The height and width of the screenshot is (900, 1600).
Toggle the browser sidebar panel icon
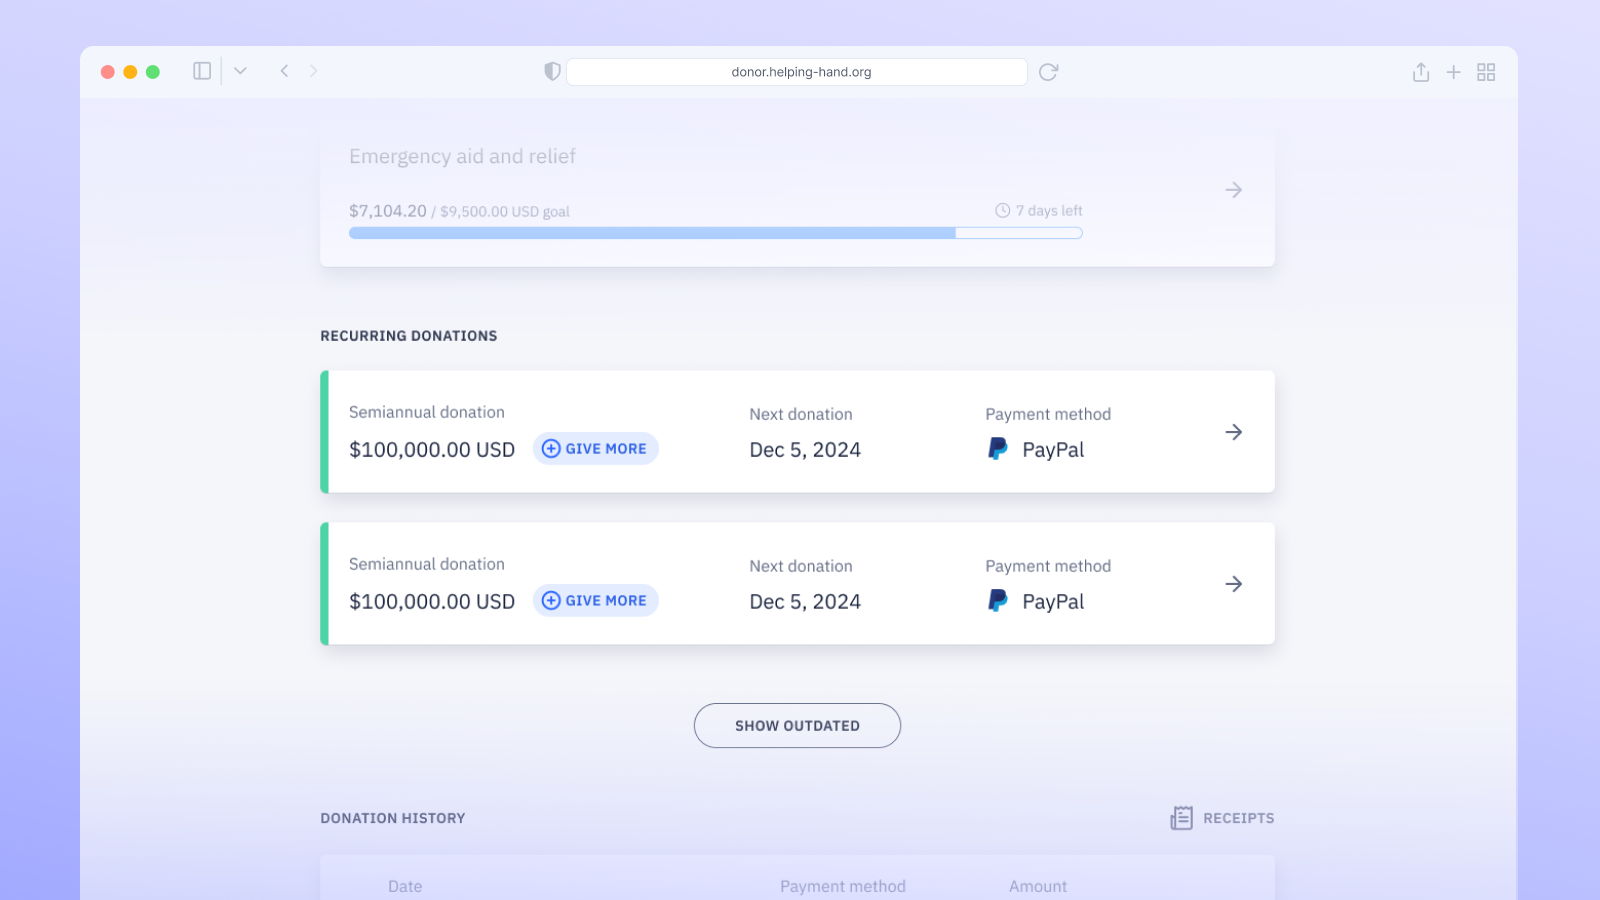(x=202, y=71)
